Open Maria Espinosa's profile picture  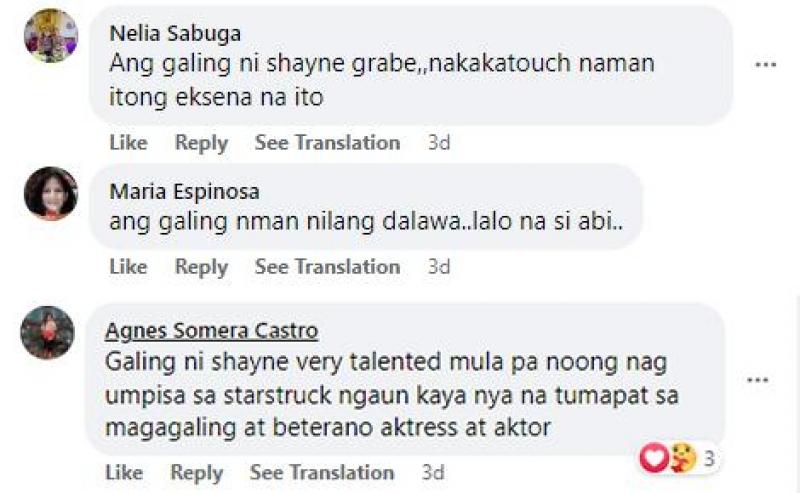(x=51, y=193)
